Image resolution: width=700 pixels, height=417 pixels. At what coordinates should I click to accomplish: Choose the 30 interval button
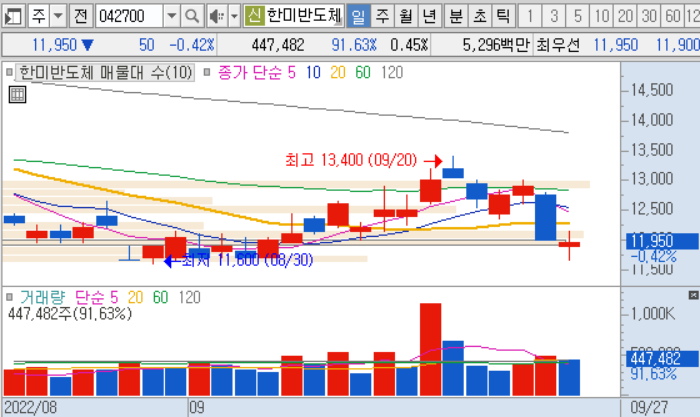pyautogui.click(x=649, y=17)
